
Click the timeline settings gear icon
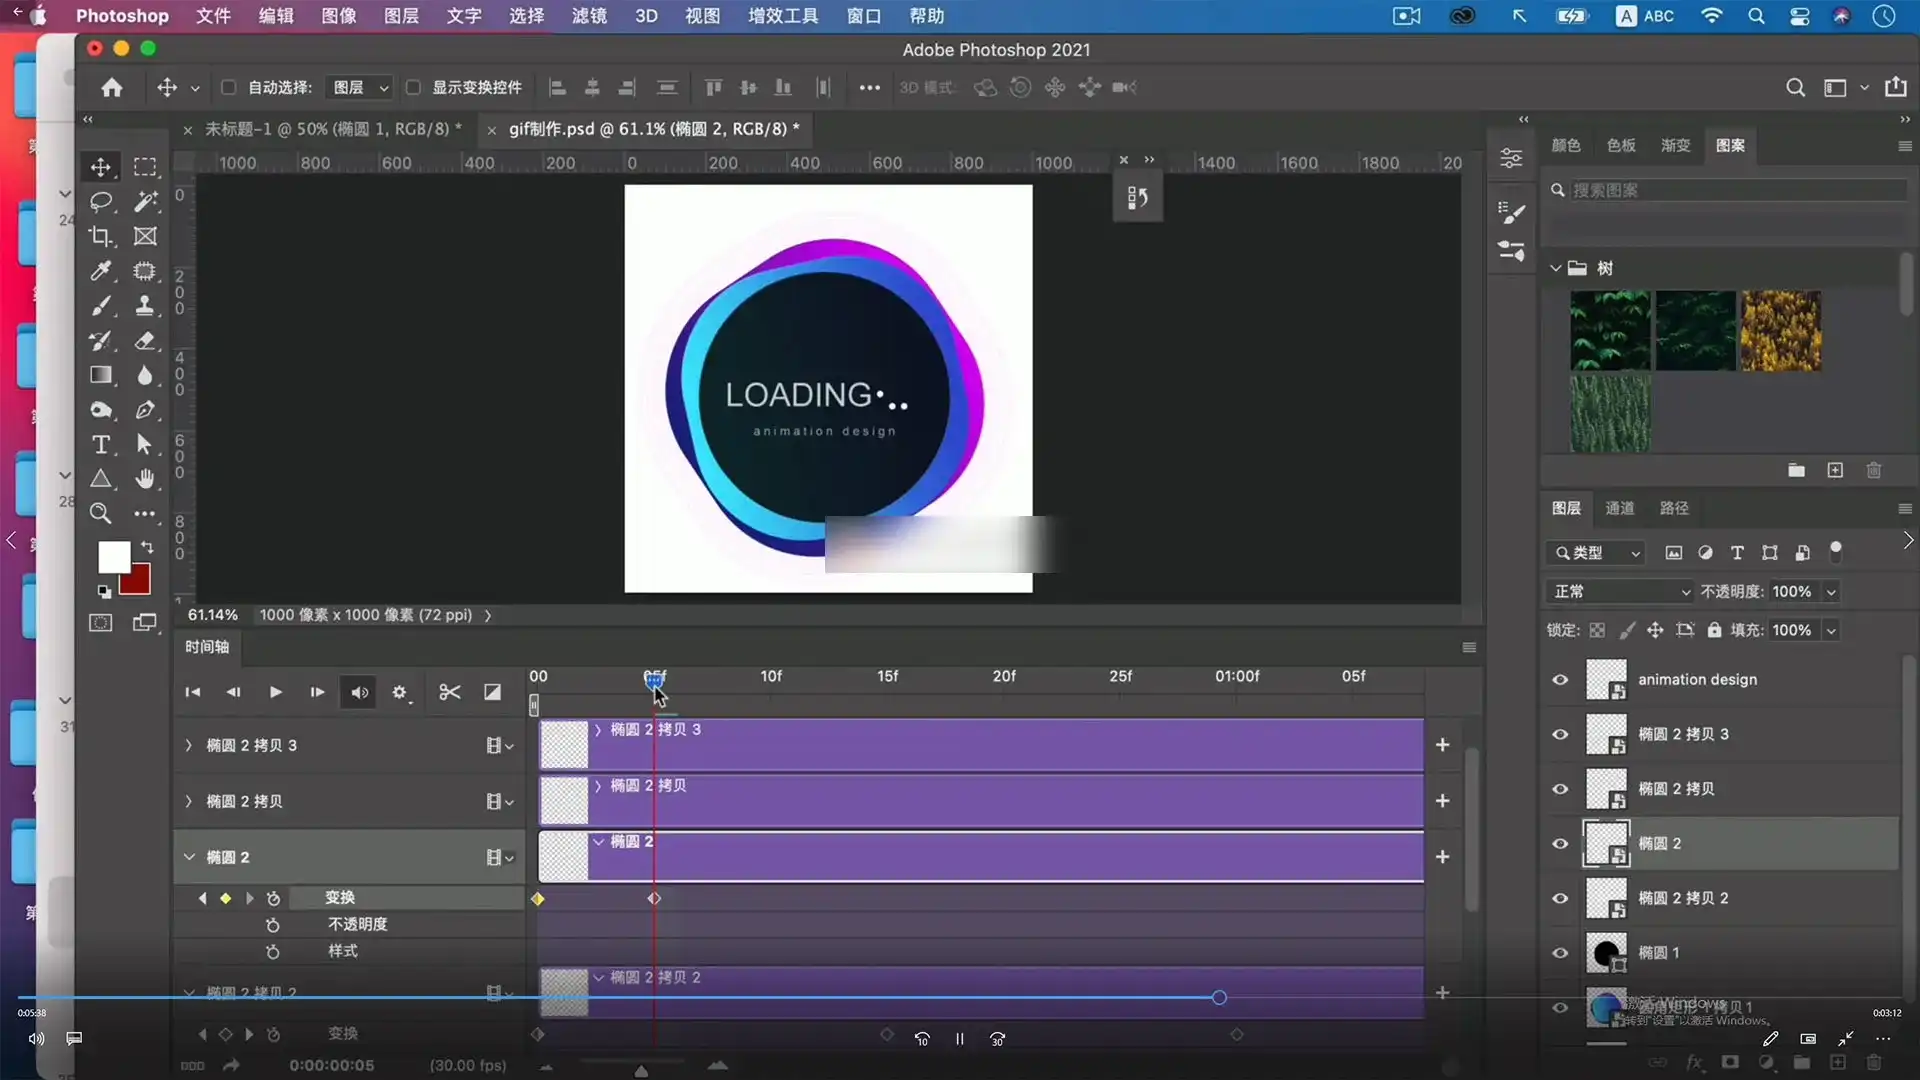click(x=400, y=692)
